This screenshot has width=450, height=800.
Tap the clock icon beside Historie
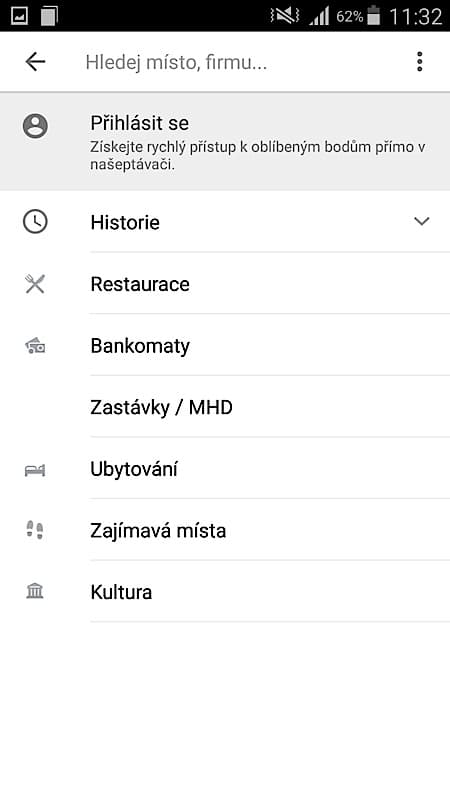click(35, 222)
